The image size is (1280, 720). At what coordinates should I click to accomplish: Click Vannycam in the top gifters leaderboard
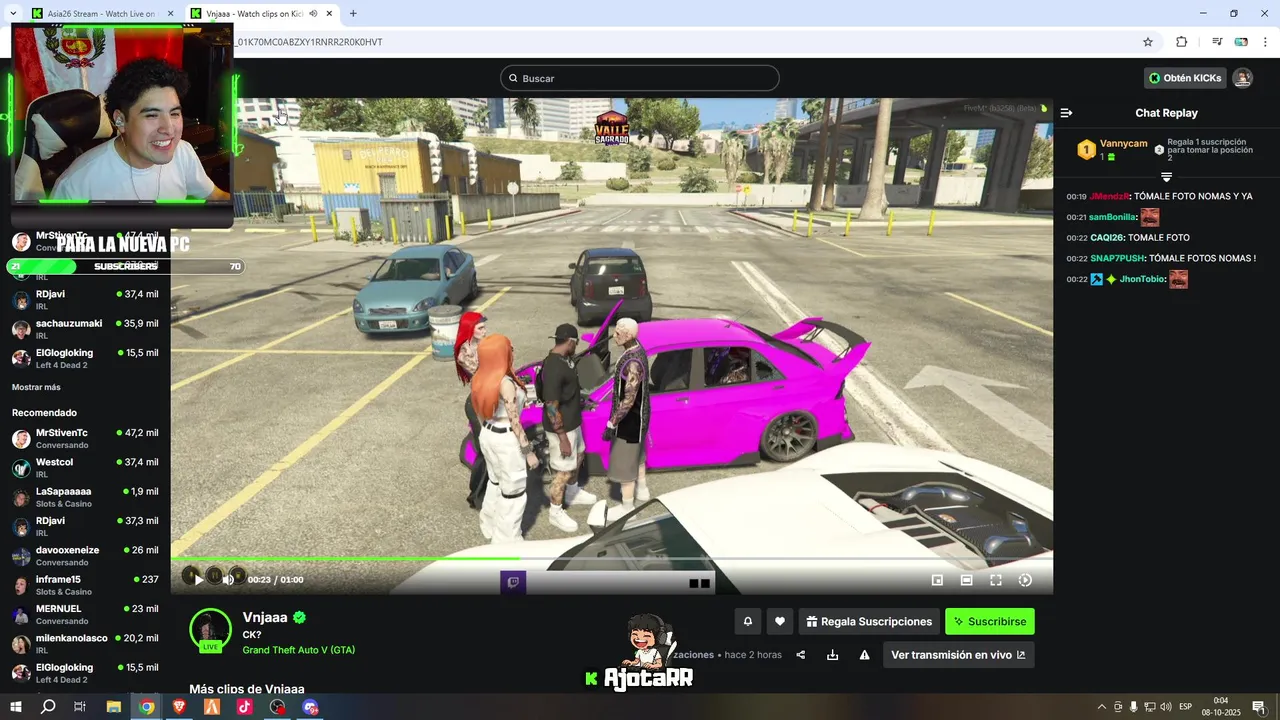point(1124,143)
